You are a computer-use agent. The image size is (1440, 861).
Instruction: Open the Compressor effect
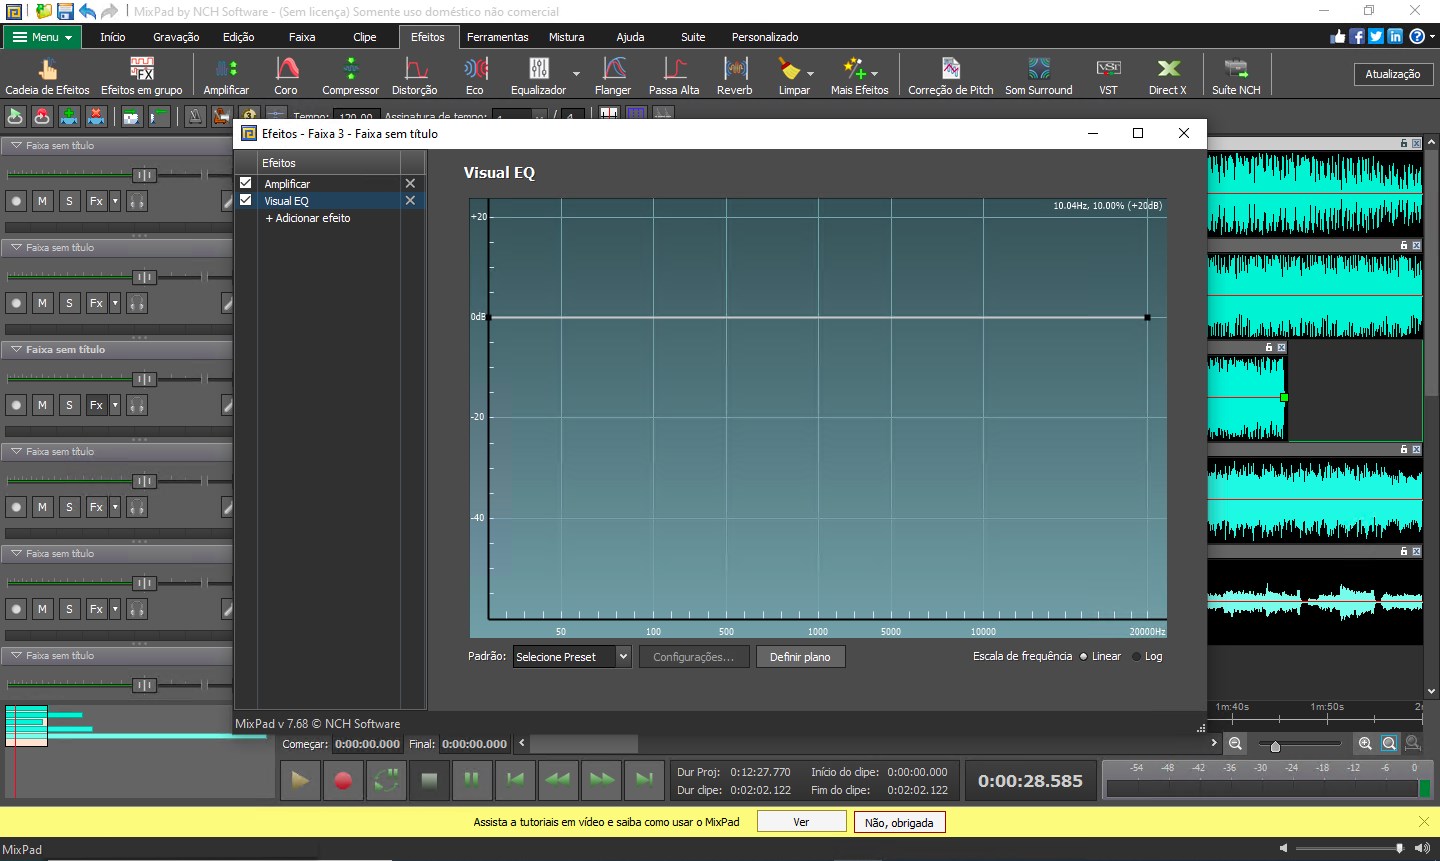click(350, 73)
